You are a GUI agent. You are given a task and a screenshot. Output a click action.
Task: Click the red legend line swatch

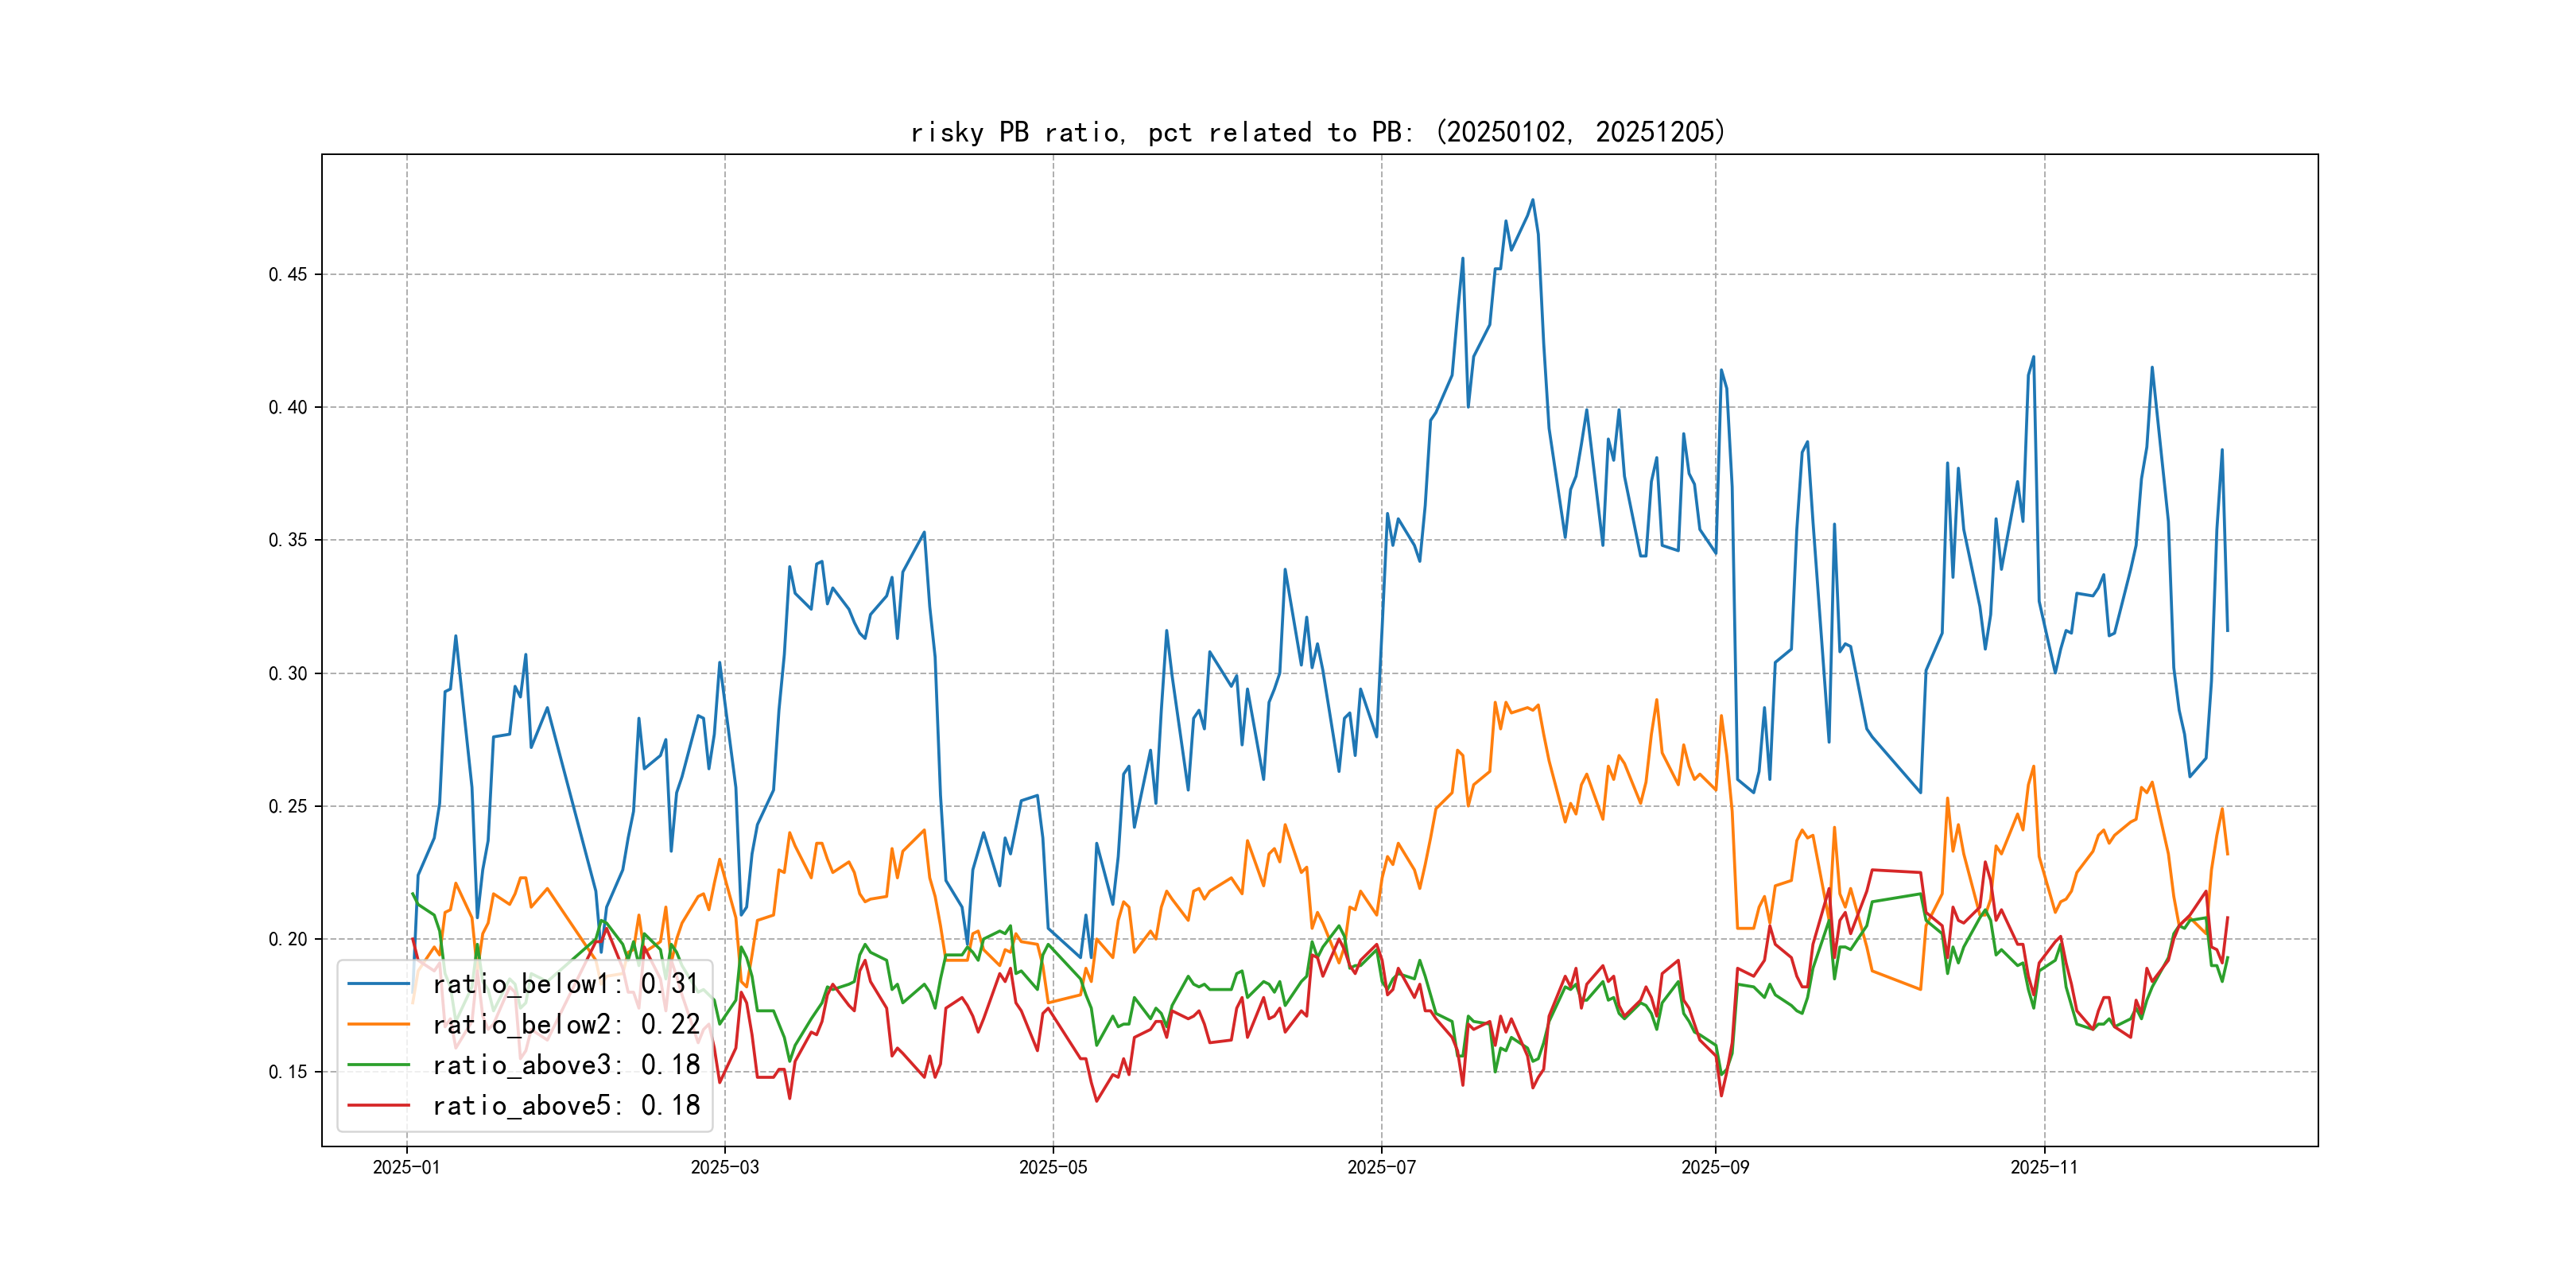tap(378, 1106)
